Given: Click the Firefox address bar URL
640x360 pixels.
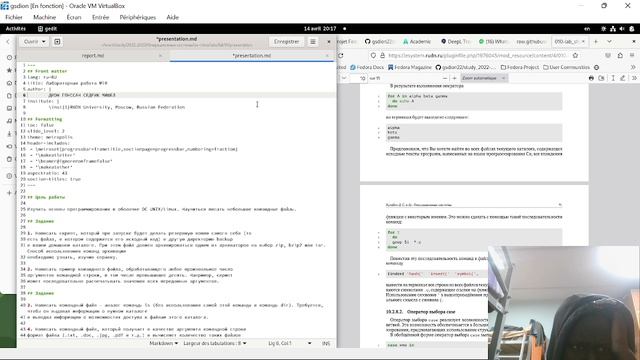Looking at the screenshot, I should [x=477, y=56].
